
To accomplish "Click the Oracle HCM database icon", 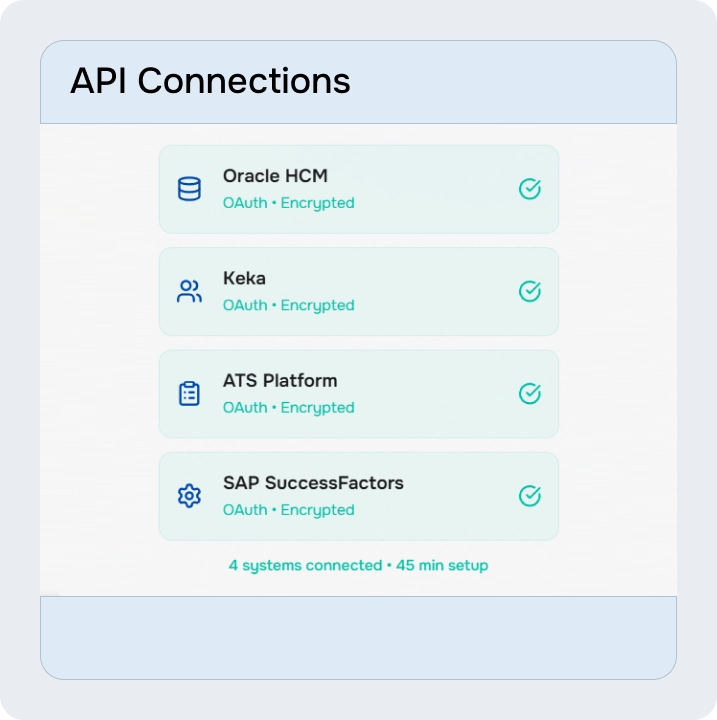I will click(189, 189).
